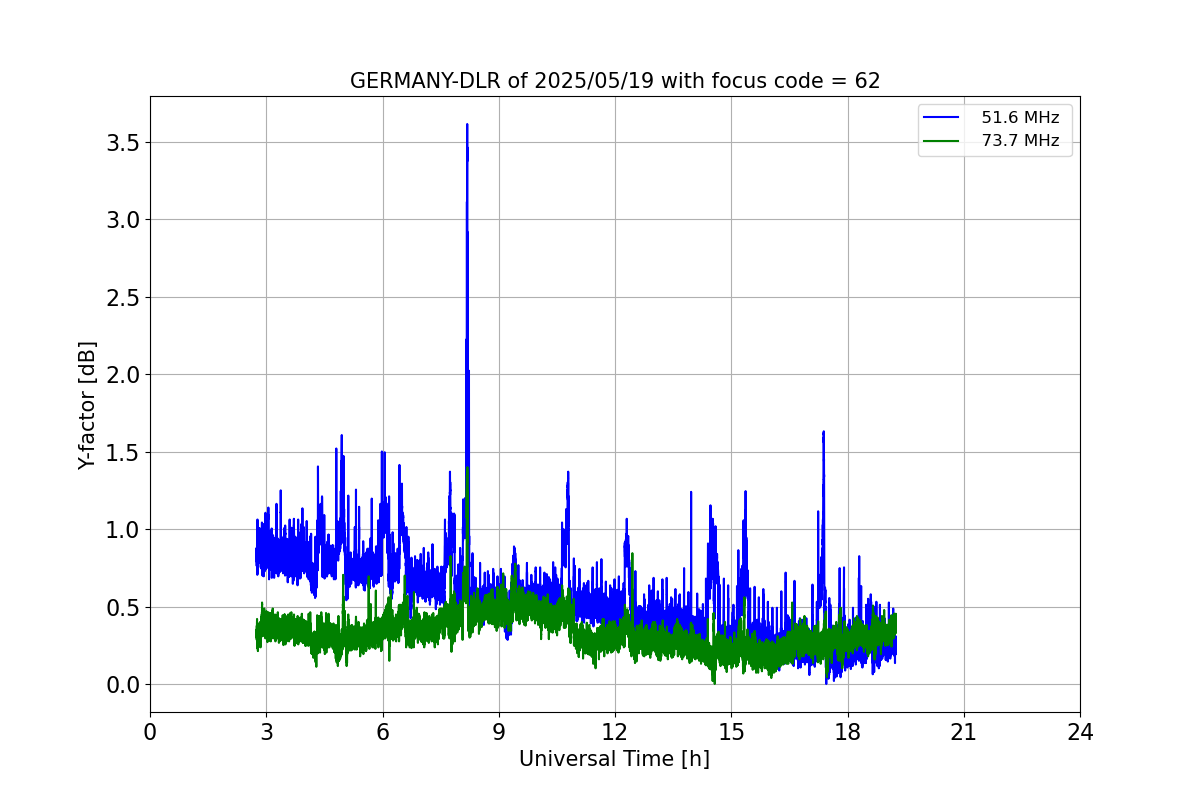Click the blue spike peak near 17.4 h
1200x800 pixels.
click(823, 433)
